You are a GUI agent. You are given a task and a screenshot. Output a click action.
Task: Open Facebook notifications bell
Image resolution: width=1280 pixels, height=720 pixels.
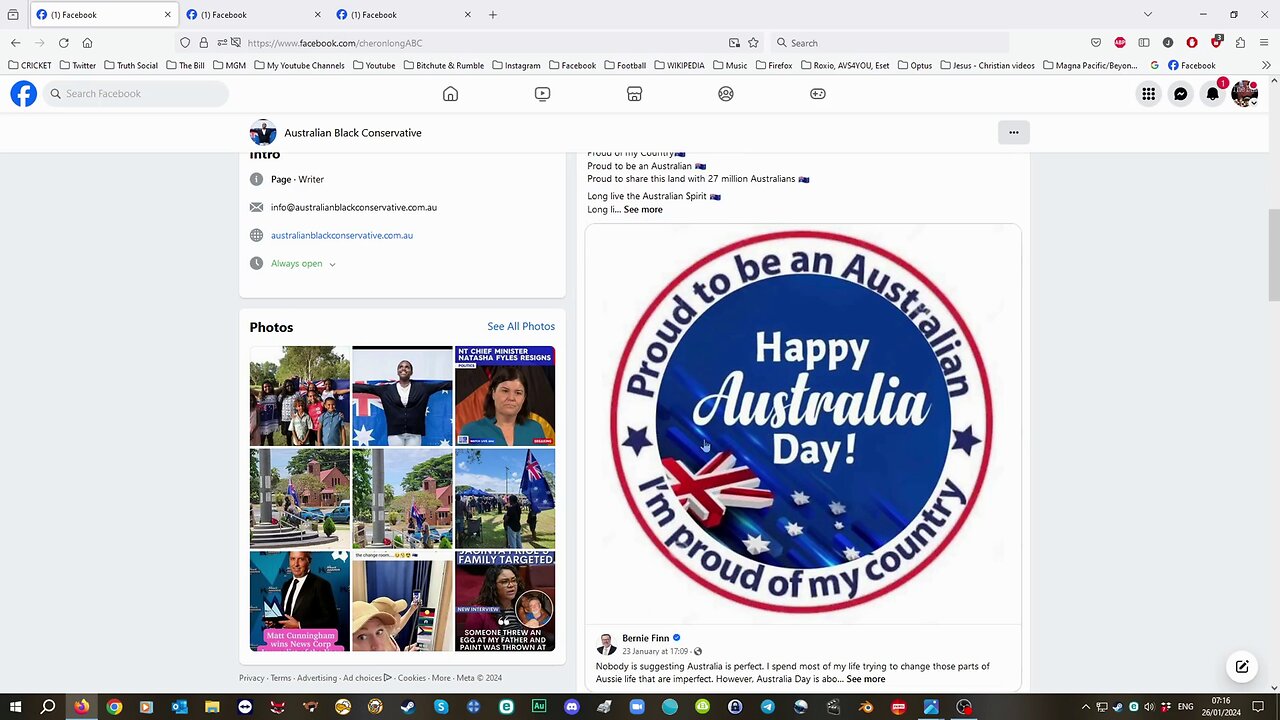pos(1213,94)
